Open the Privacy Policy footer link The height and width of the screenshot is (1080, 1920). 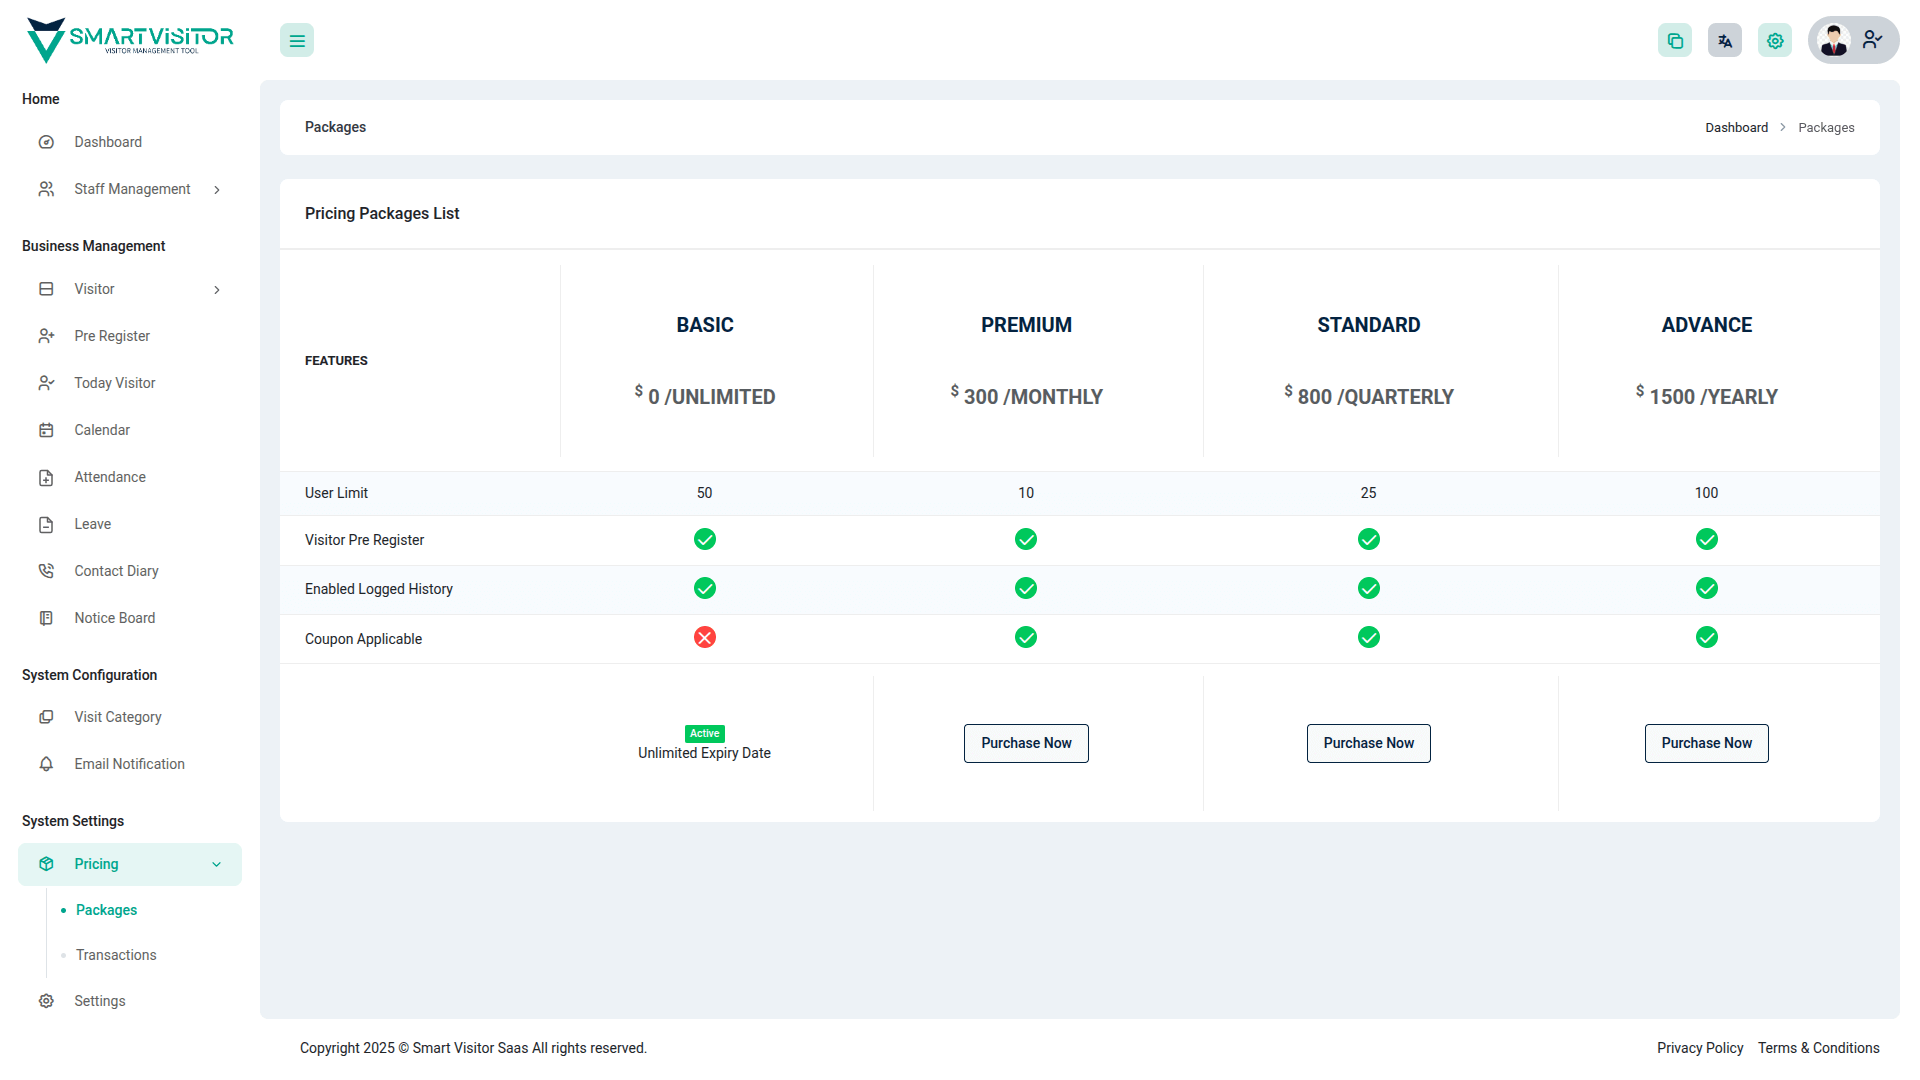(1700, 1048)
